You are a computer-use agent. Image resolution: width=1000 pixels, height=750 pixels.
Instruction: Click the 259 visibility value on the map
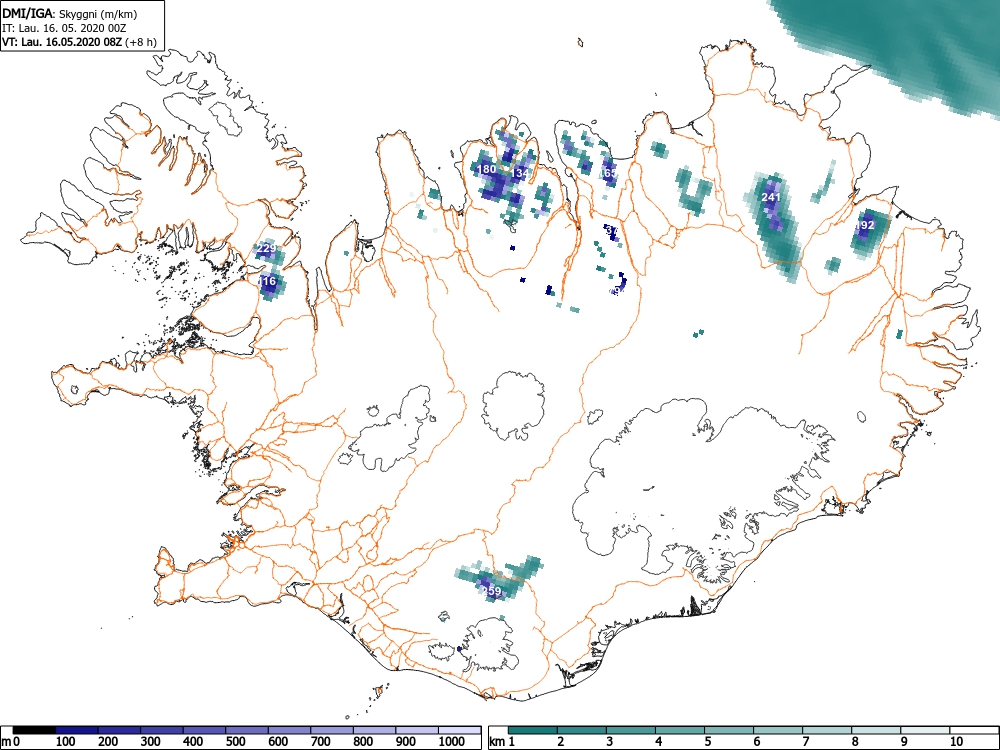(492, 591)
